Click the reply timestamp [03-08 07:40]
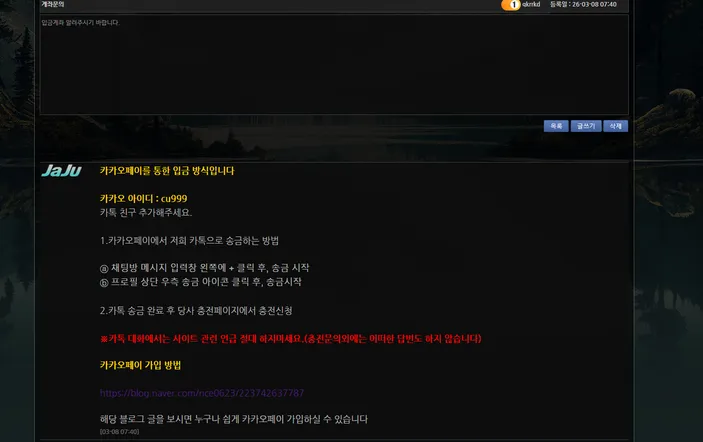Viewport: 703px width, 442px height. pyautogui.click(x=119, y=432)
